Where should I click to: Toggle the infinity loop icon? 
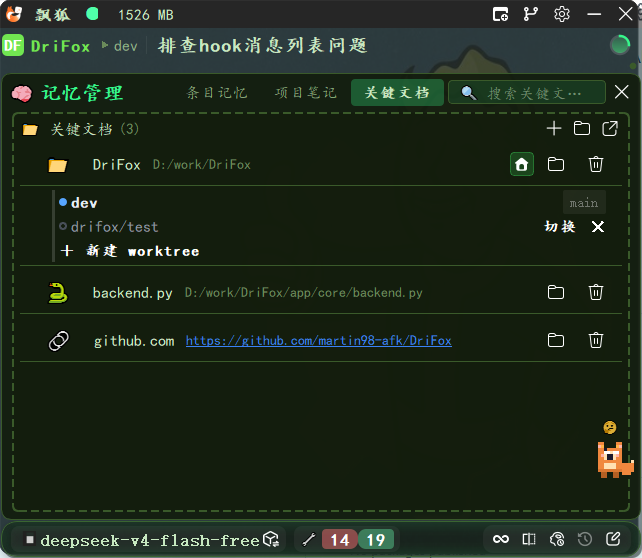pos(501,539)
